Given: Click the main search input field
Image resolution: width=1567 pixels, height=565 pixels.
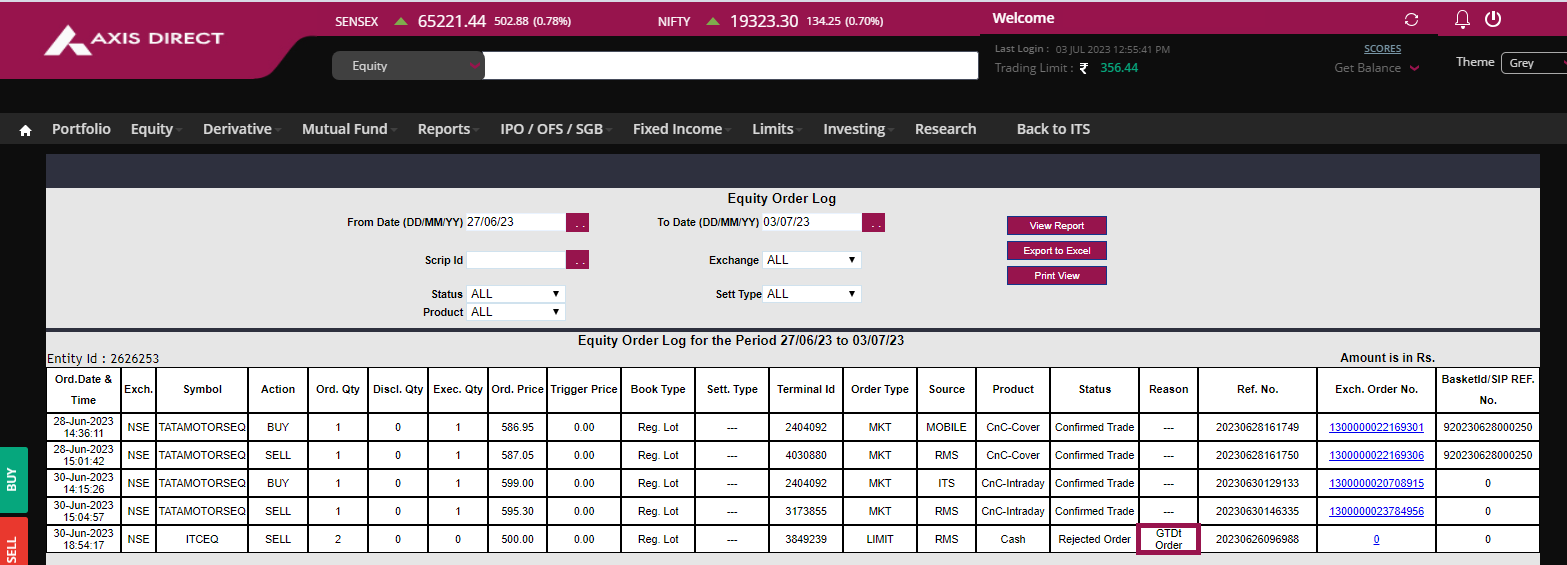Looking at the screenshot, I should point(730,66).
